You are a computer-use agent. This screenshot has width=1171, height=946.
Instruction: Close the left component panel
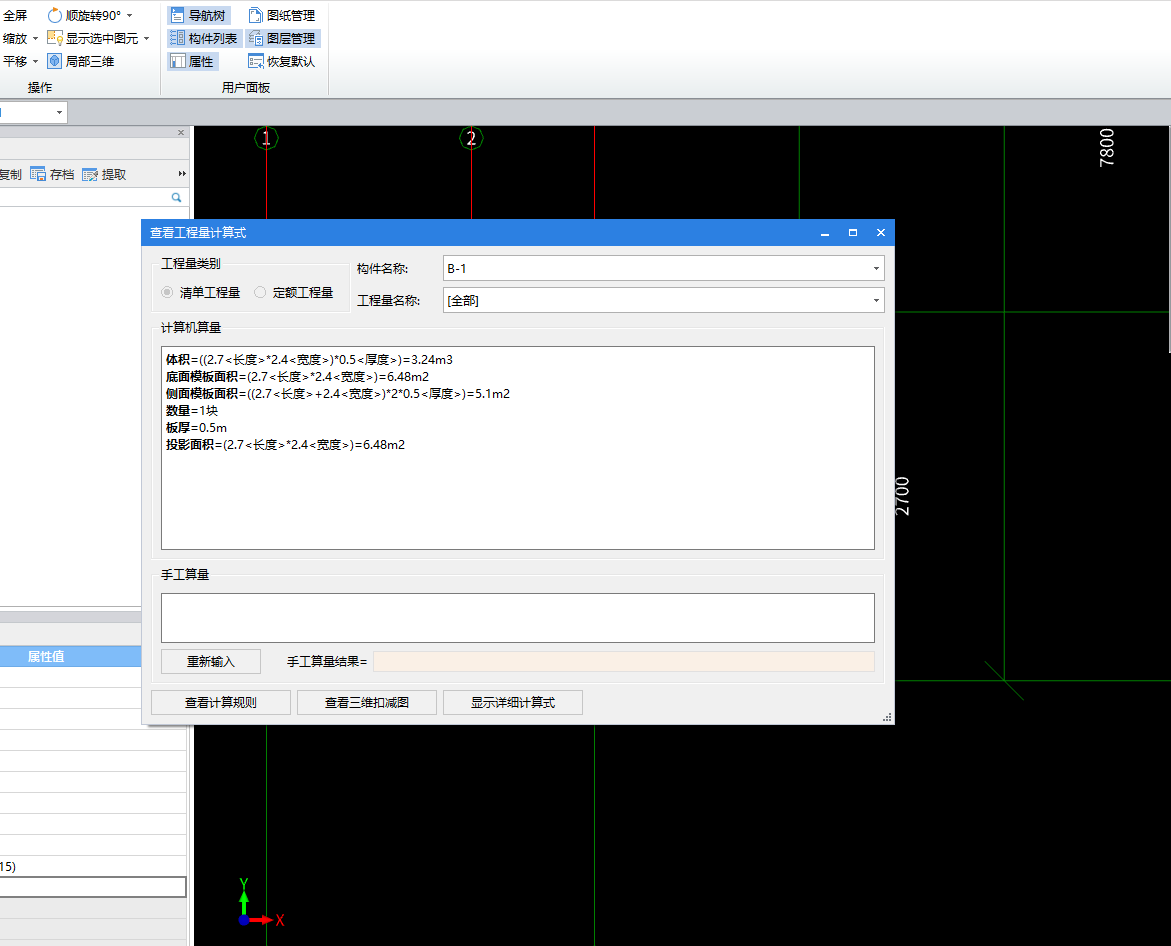[181, 132]
